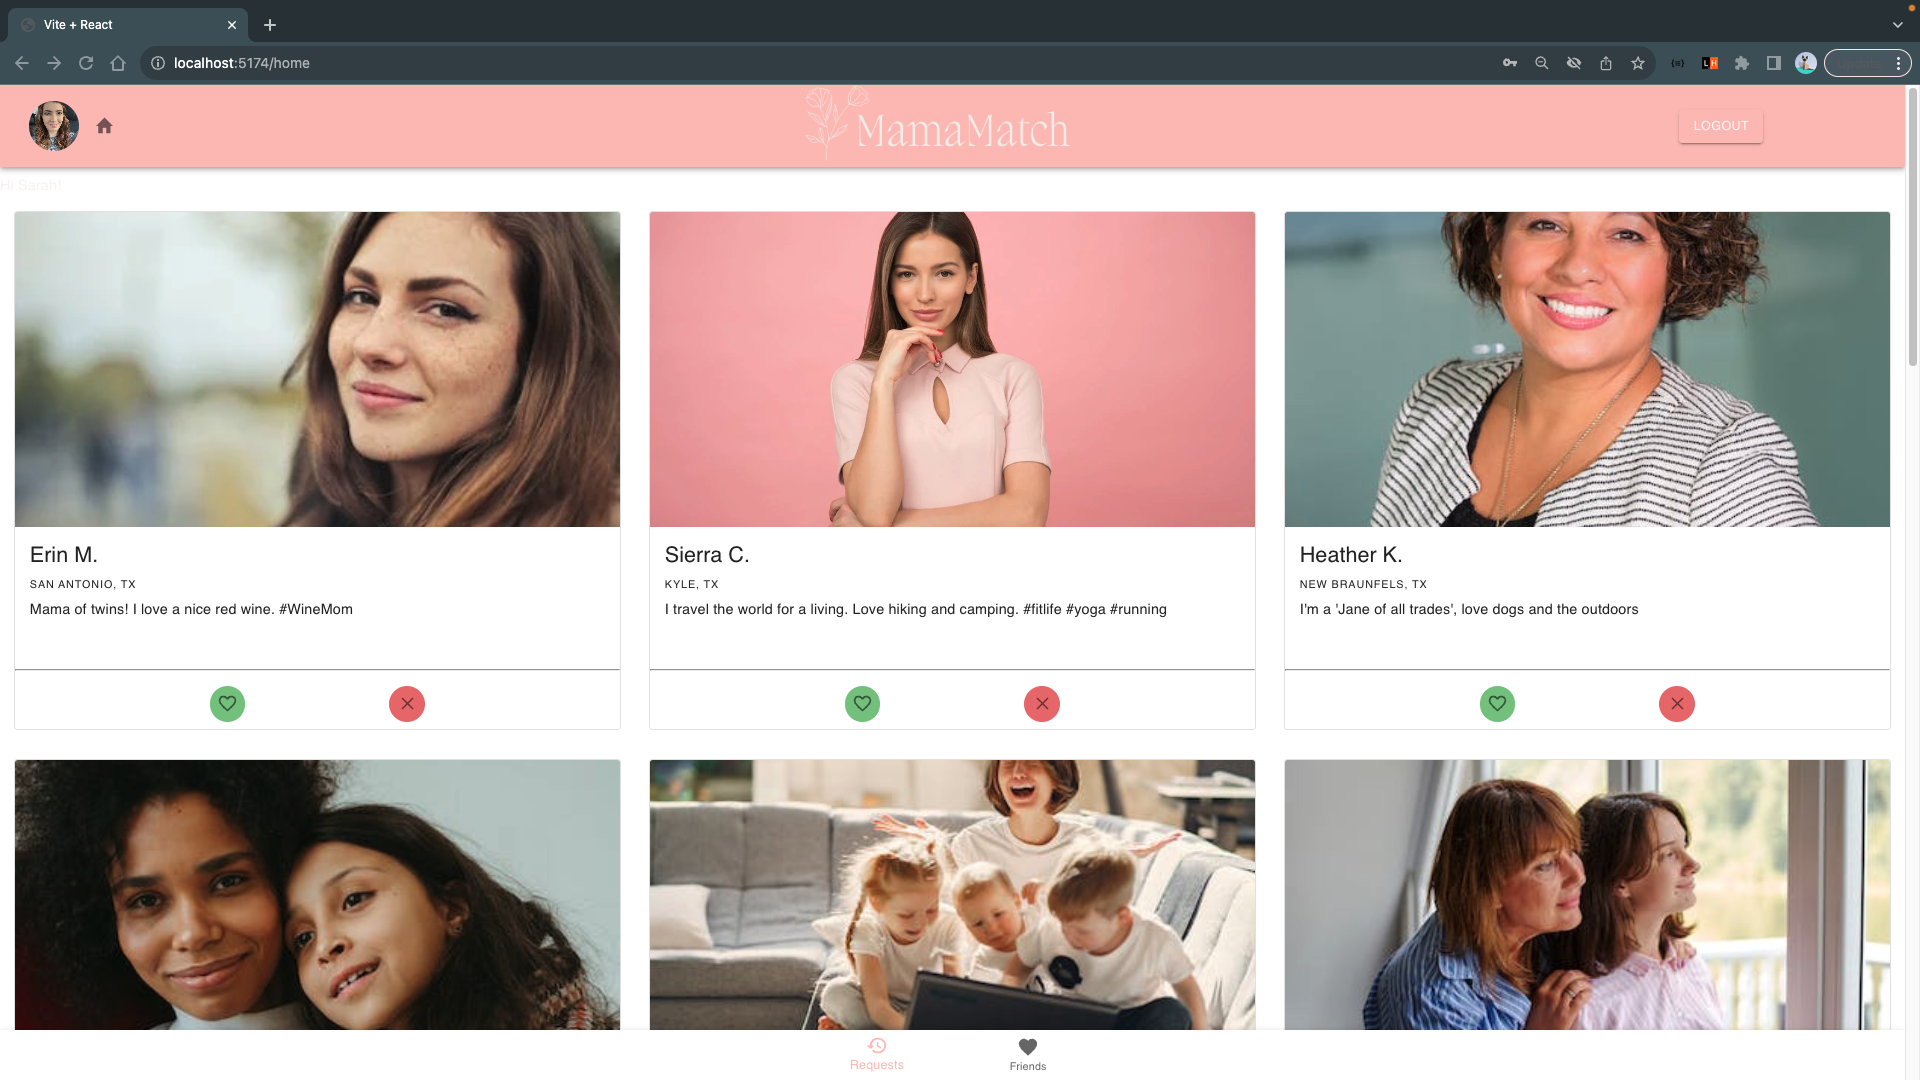The height and width of the screenshot is (1080, 1920).
Task: Go home via house icon in header
Action: 104,126
